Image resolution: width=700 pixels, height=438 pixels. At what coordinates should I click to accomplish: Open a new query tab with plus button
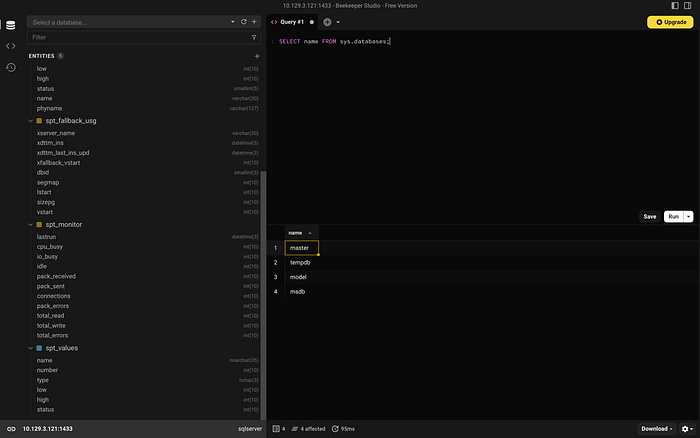tap(327, 22)
